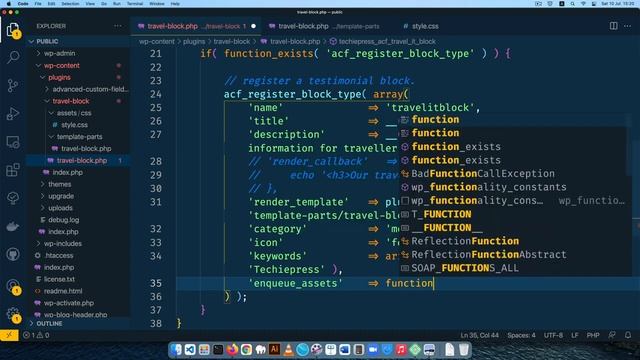
Task: Open editor more actions ellipsis menu
Action: pos(627,26)
